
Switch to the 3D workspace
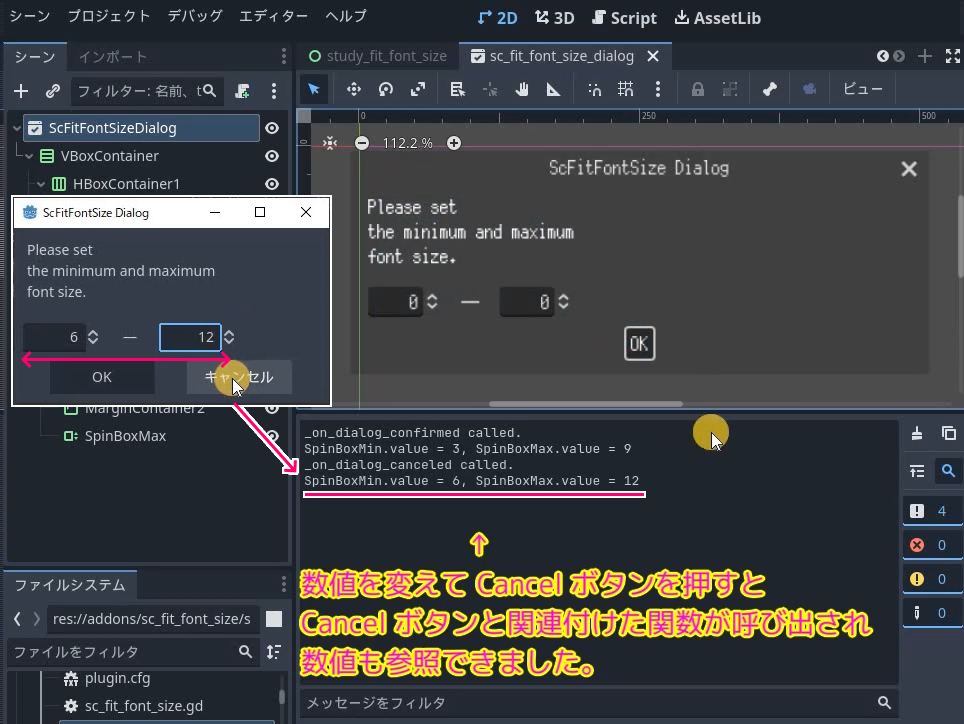[x=555, y=18]
